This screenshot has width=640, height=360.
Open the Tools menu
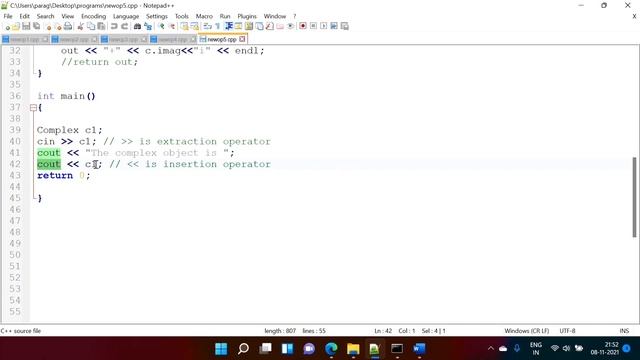pyautogui.click(x=182, y=16)
